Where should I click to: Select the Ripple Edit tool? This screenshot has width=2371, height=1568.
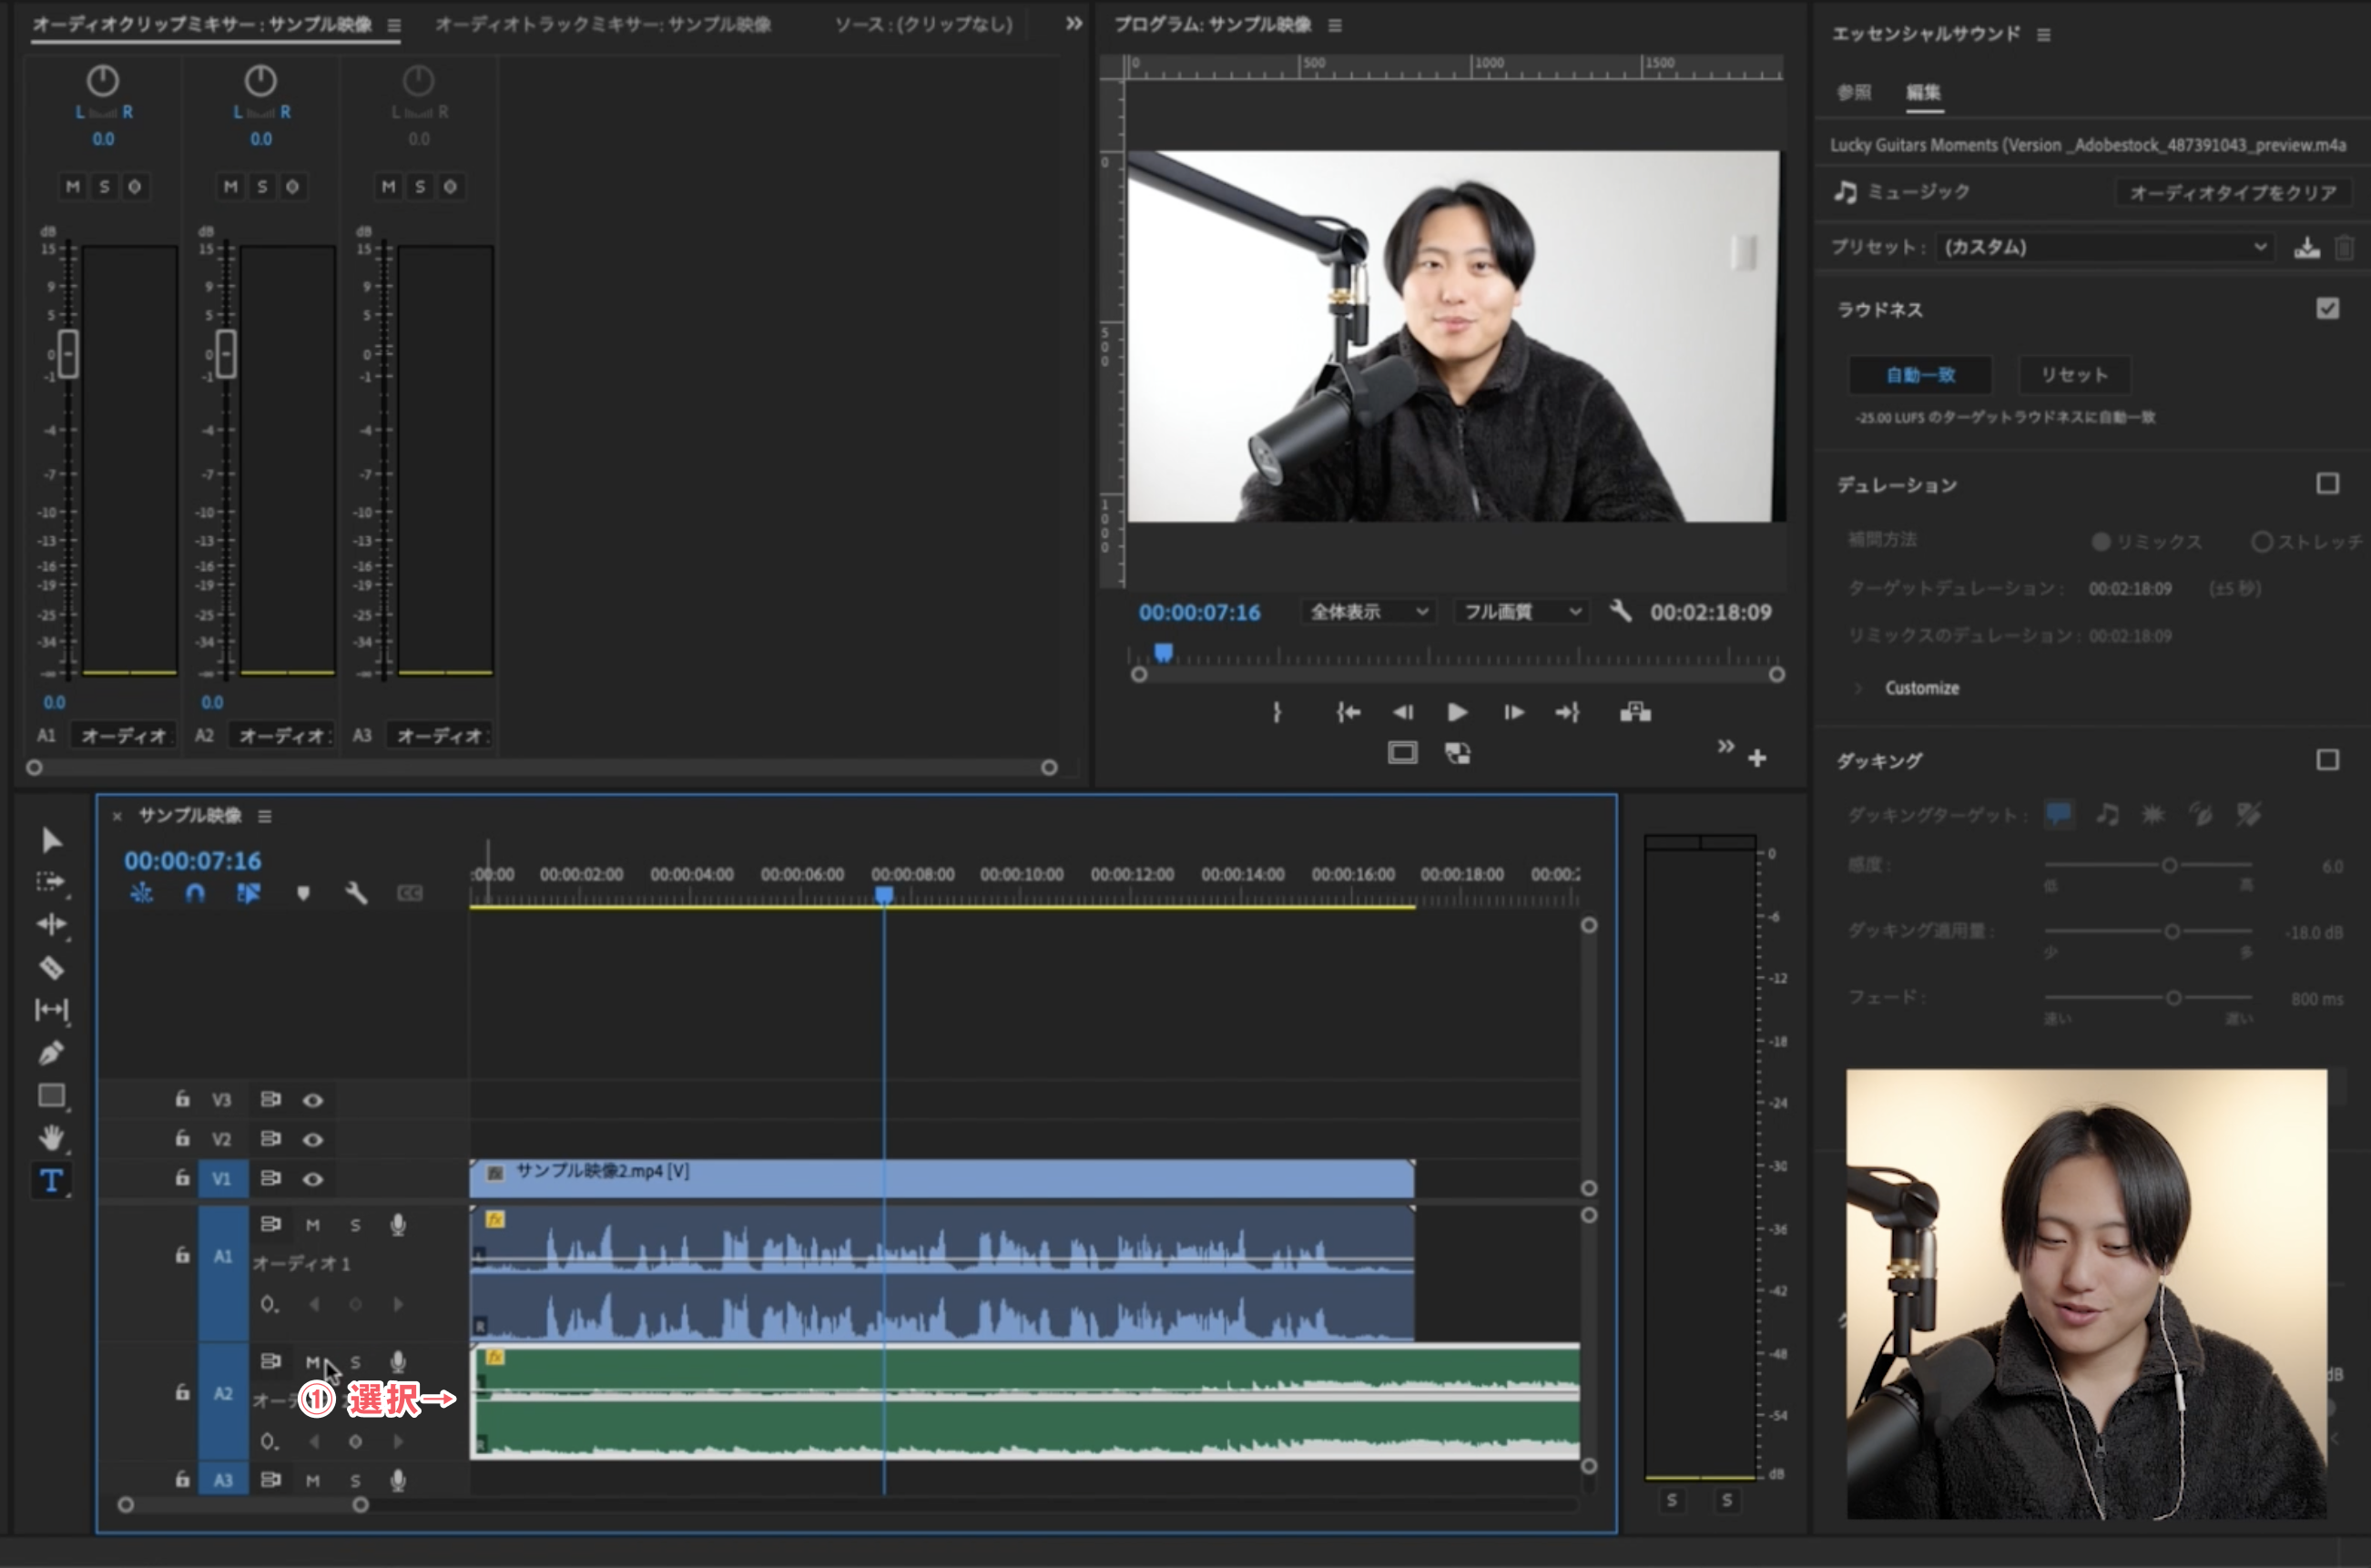click(51, 924)
